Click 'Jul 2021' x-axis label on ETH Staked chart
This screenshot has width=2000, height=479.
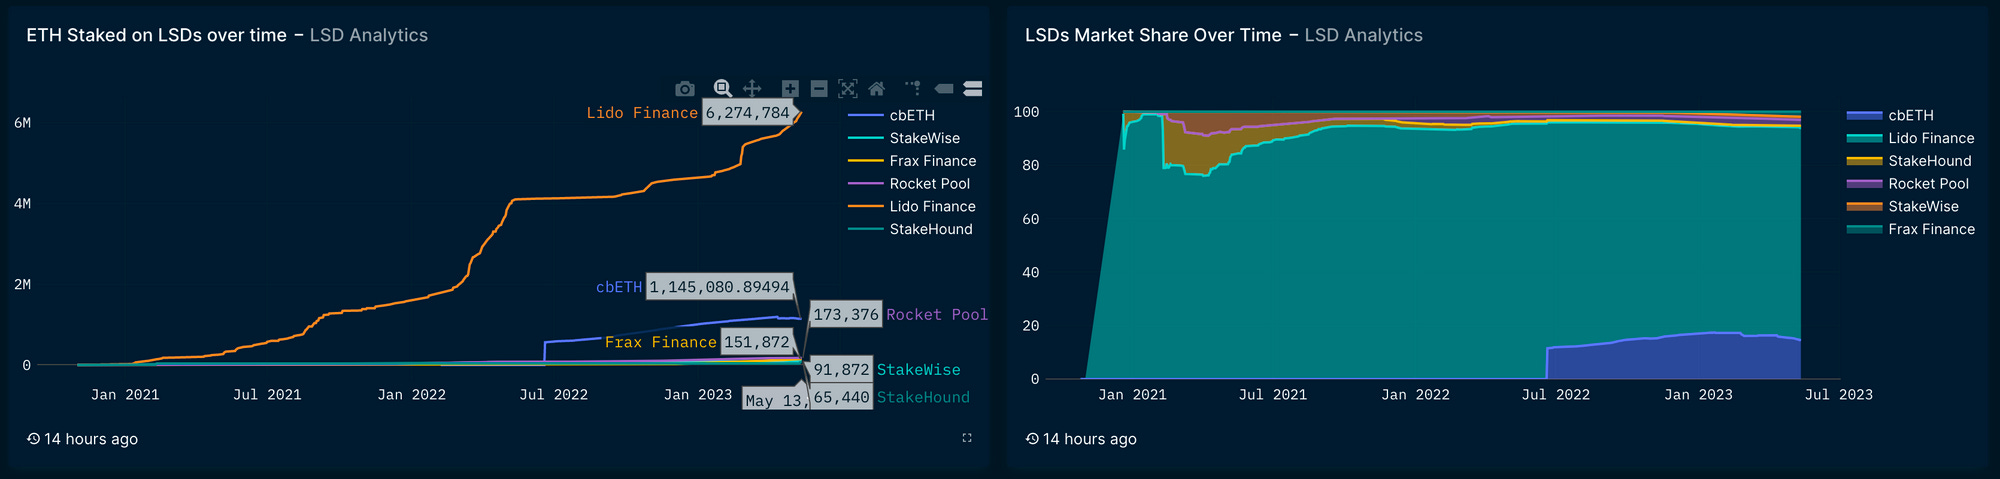pyautogui.click(x=267, y=395)
